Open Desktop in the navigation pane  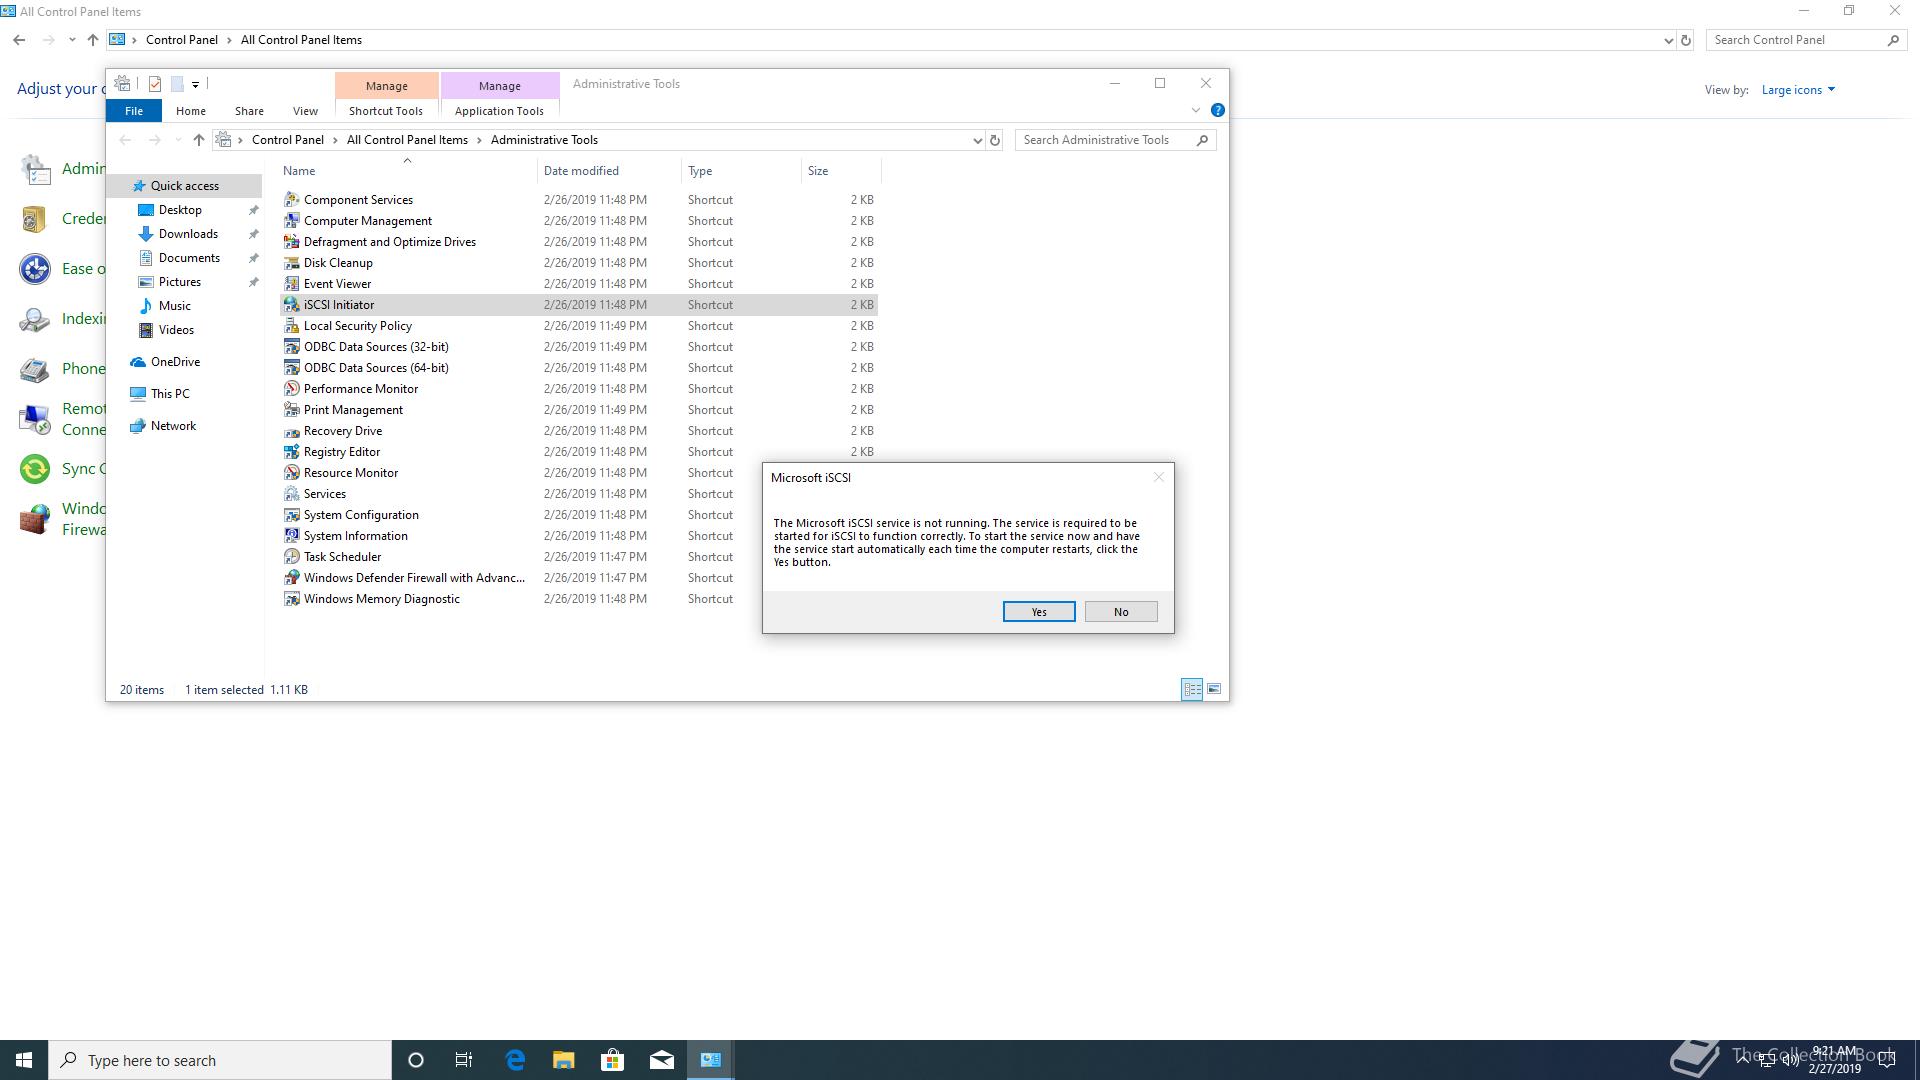click(x=180, y=210)
